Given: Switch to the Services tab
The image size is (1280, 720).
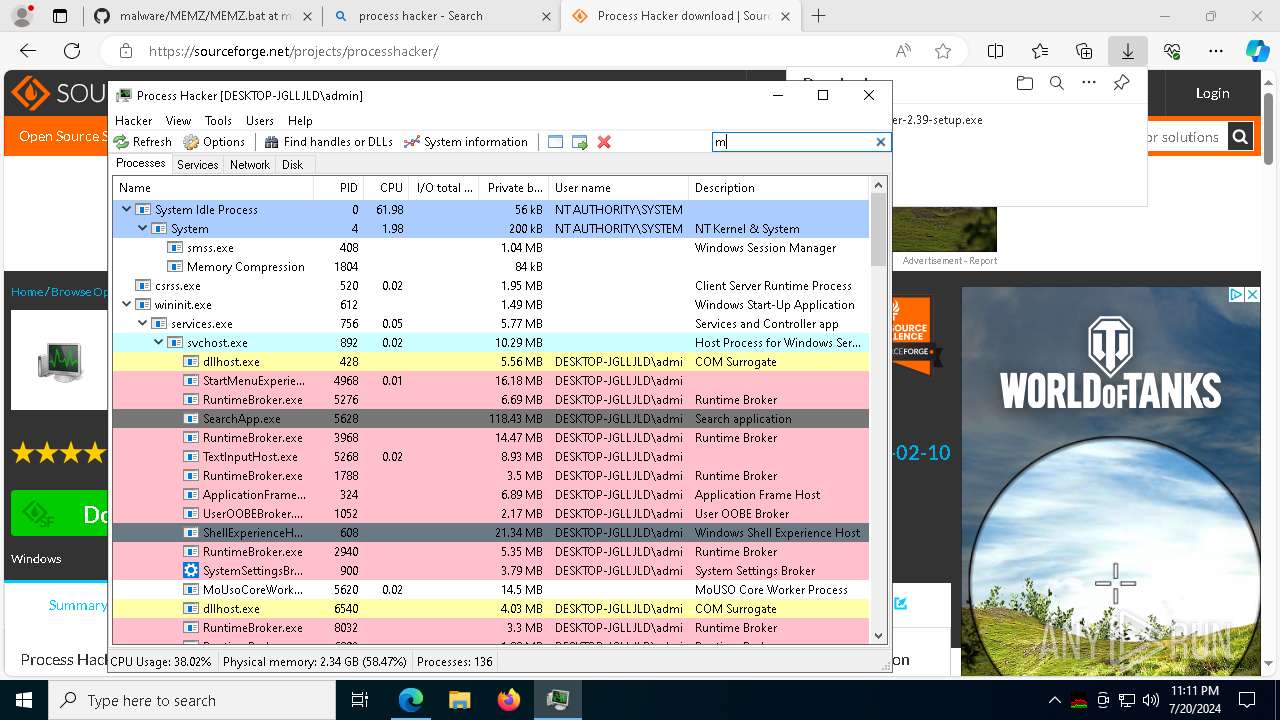Looking at the screenshot, I should pyautogui.click(x=198, y=165).
